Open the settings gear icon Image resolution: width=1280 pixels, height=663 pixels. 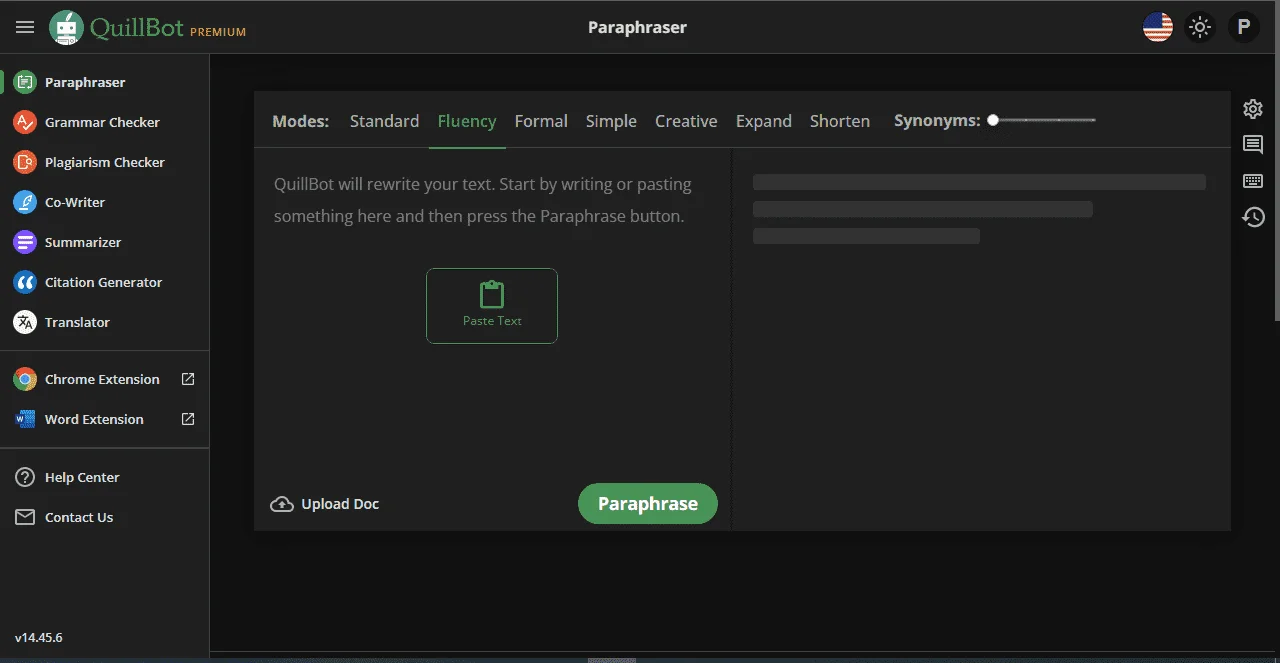(x=1253, y=109)
